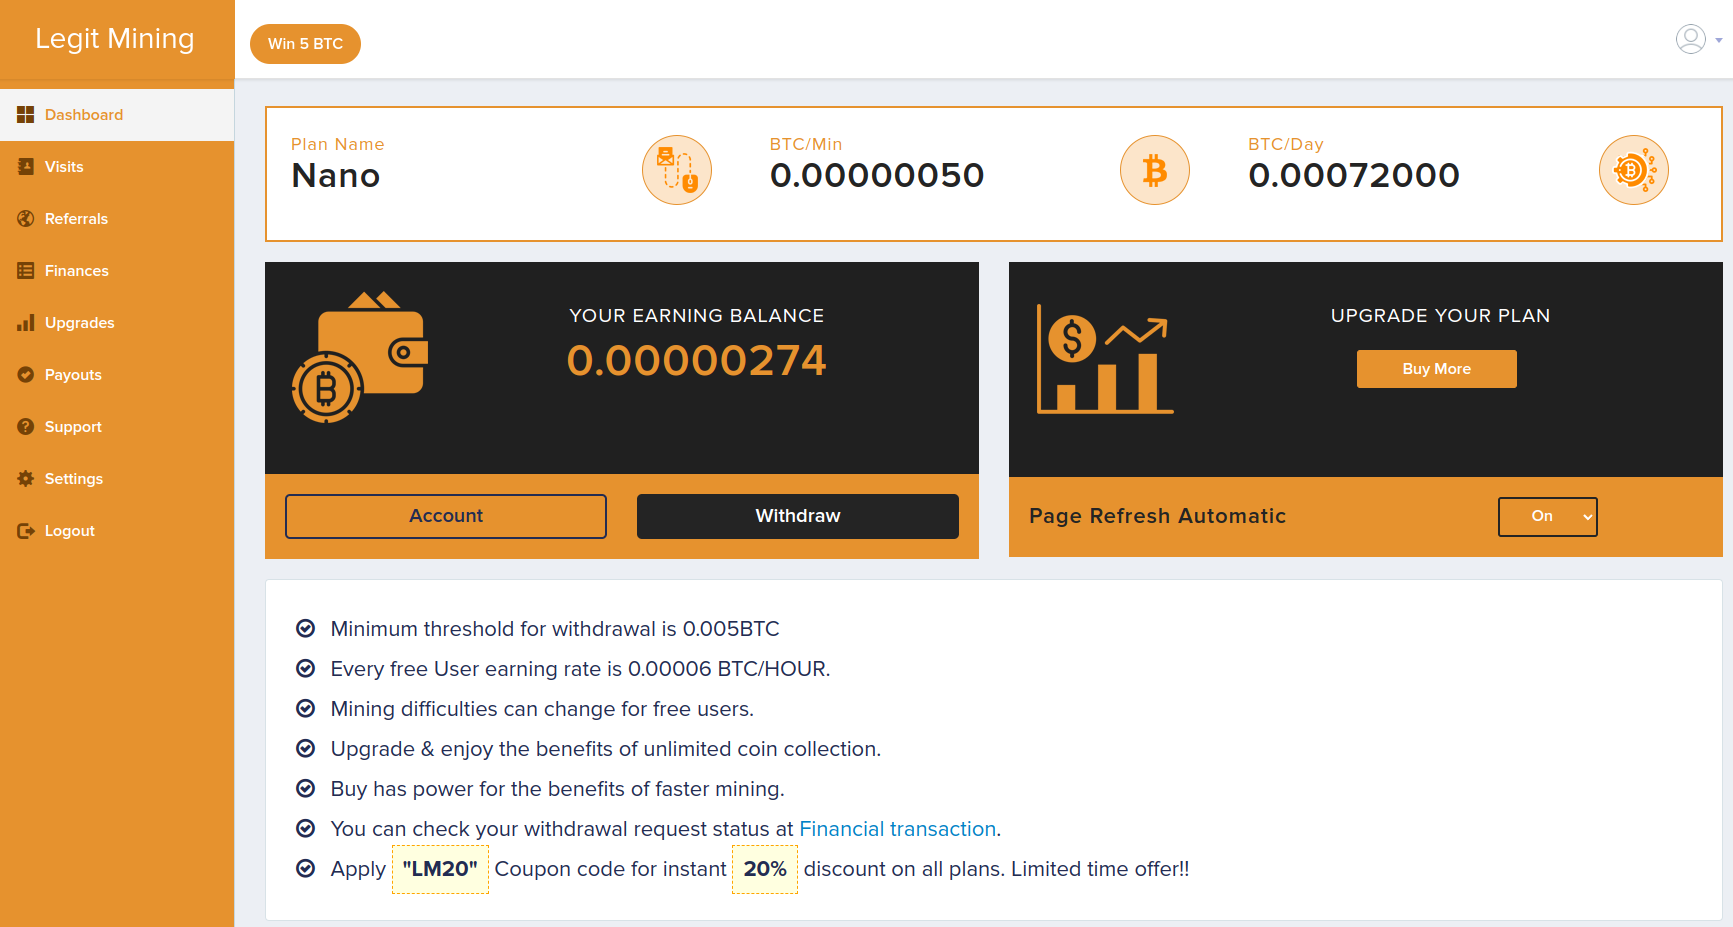Click the Settings gear icon

tap(26, 479)
